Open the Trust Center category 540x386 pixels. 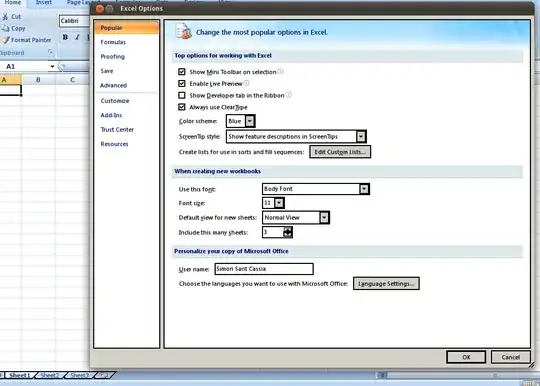click(x=117, y=130)
